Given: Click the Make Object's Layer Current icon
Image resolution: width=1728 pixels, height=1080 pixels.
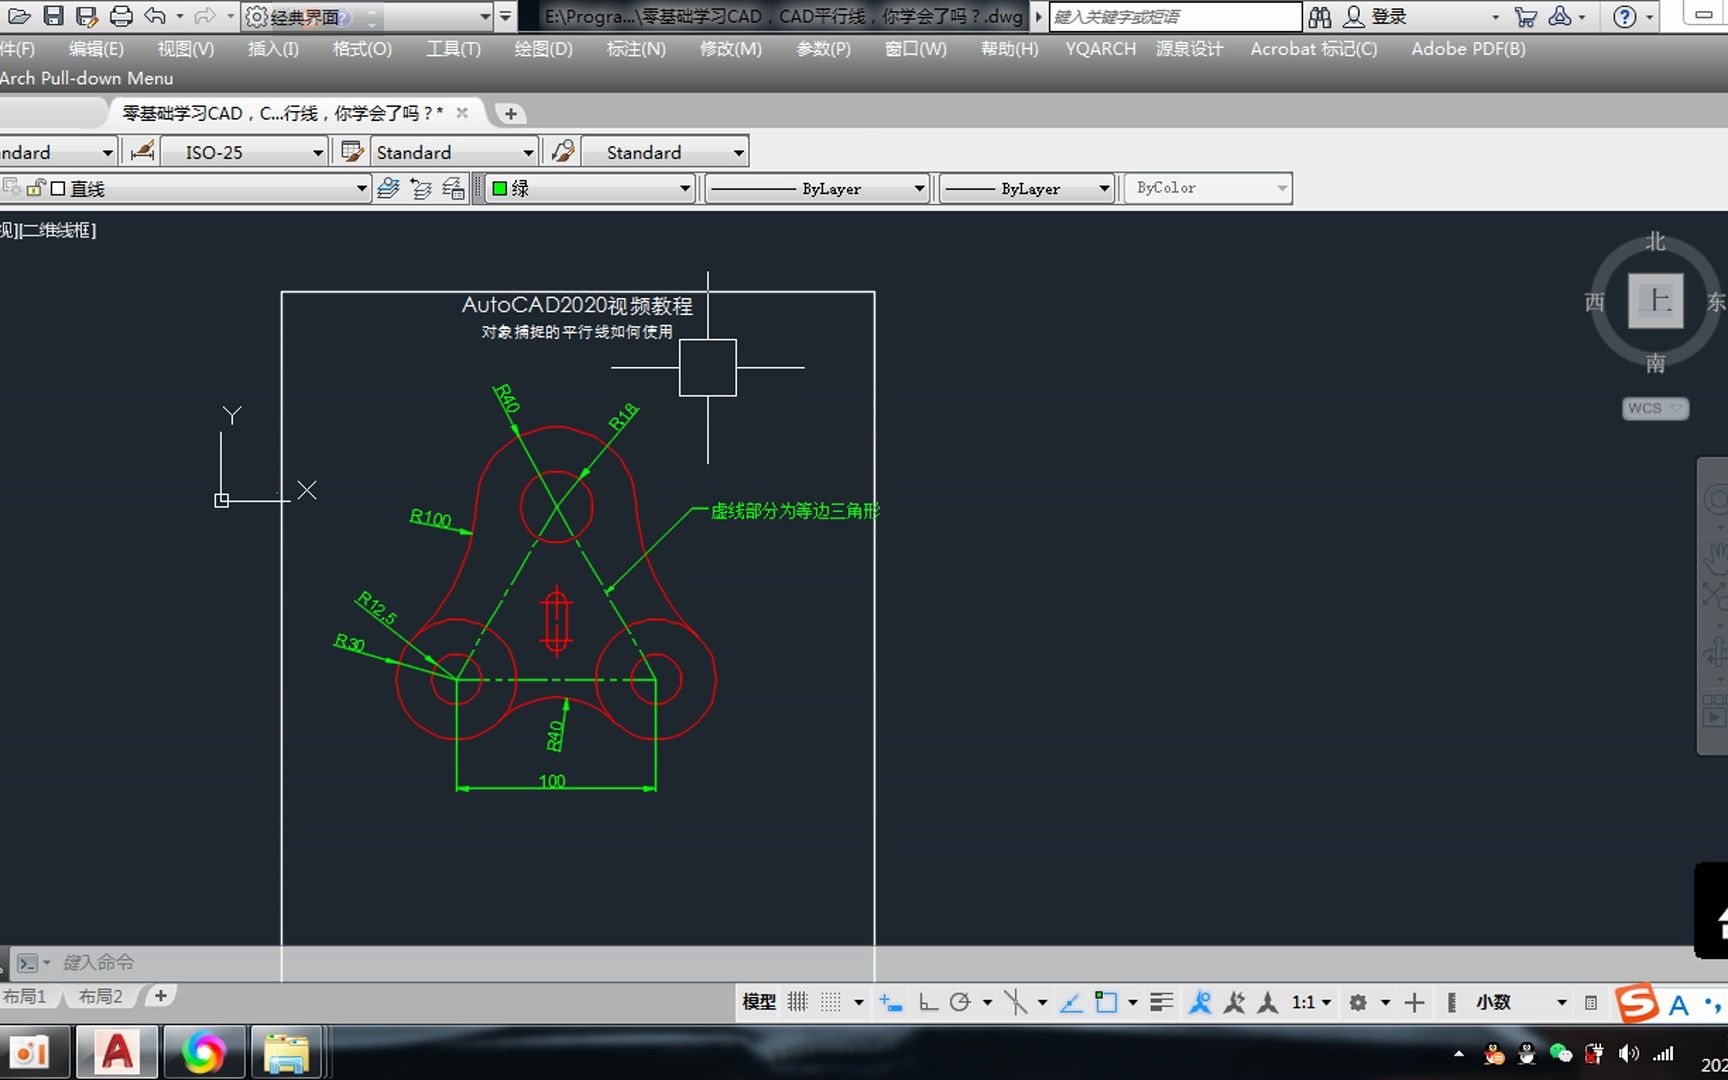Looking at the screenshot, I should (x=389, y=188).
